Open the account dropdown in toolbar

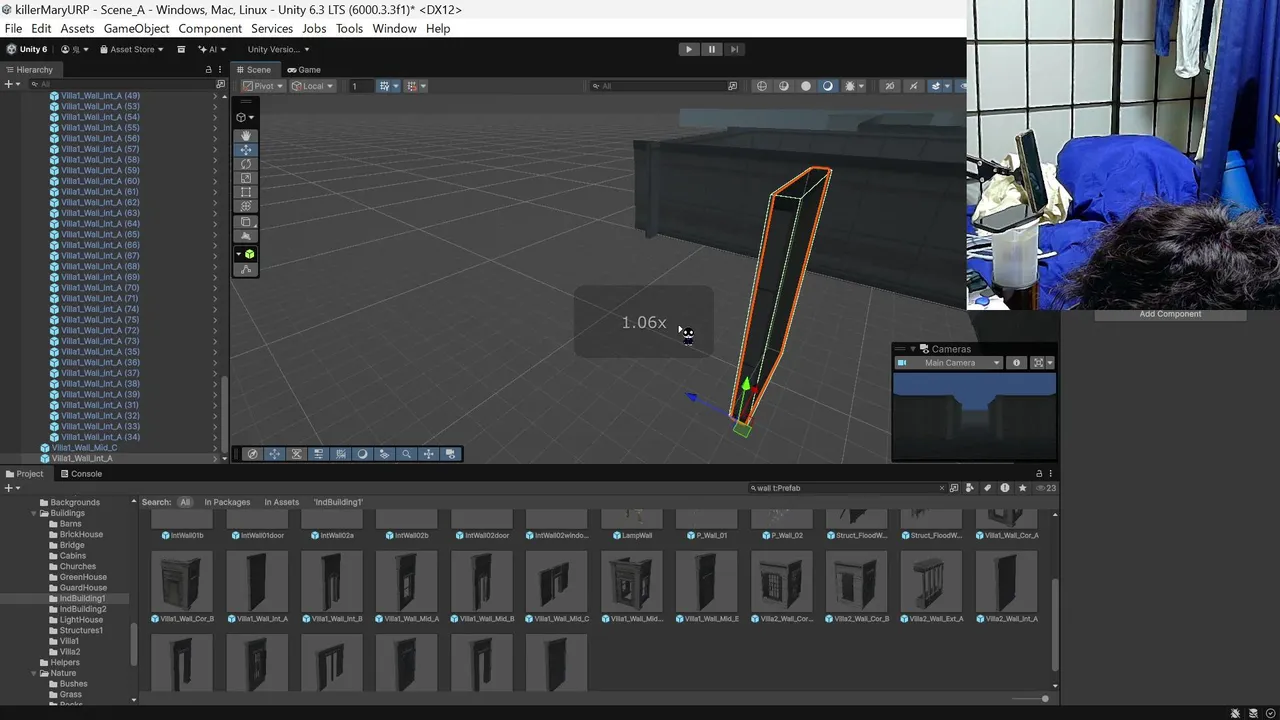tap(75, 49)
